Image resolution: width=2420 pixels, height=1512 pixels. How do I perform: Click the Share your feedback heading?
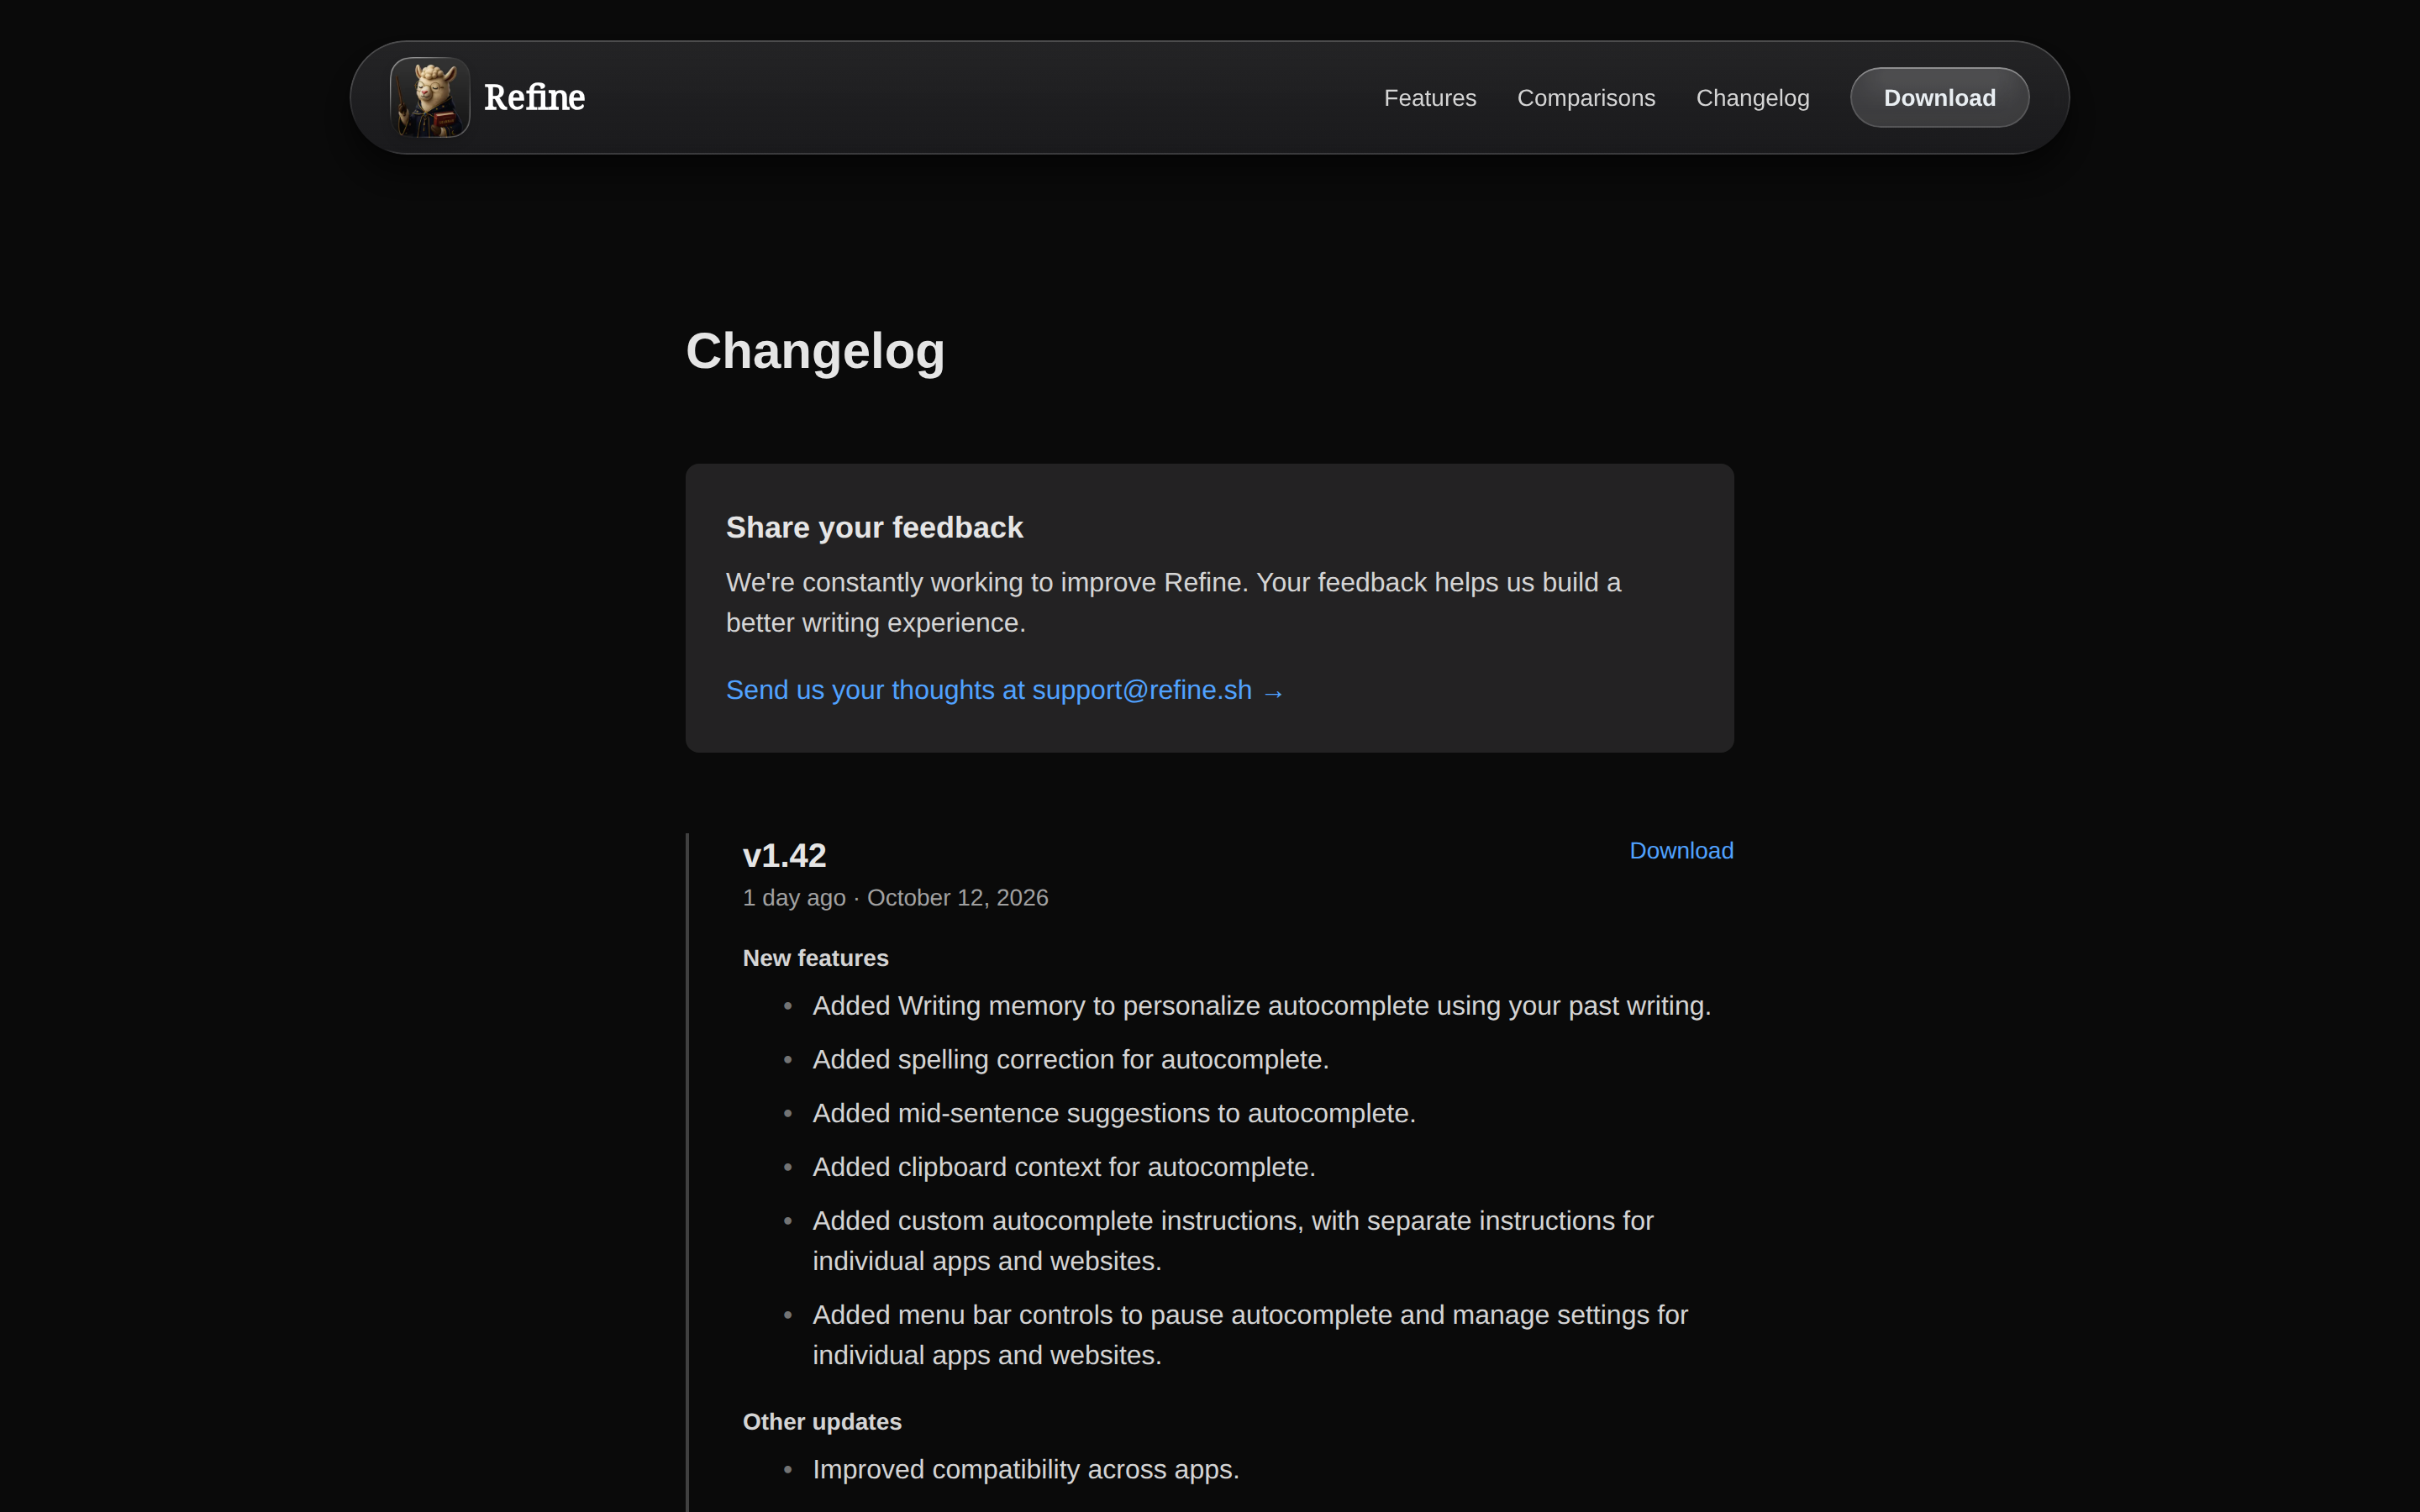click(x=874, y=527)
